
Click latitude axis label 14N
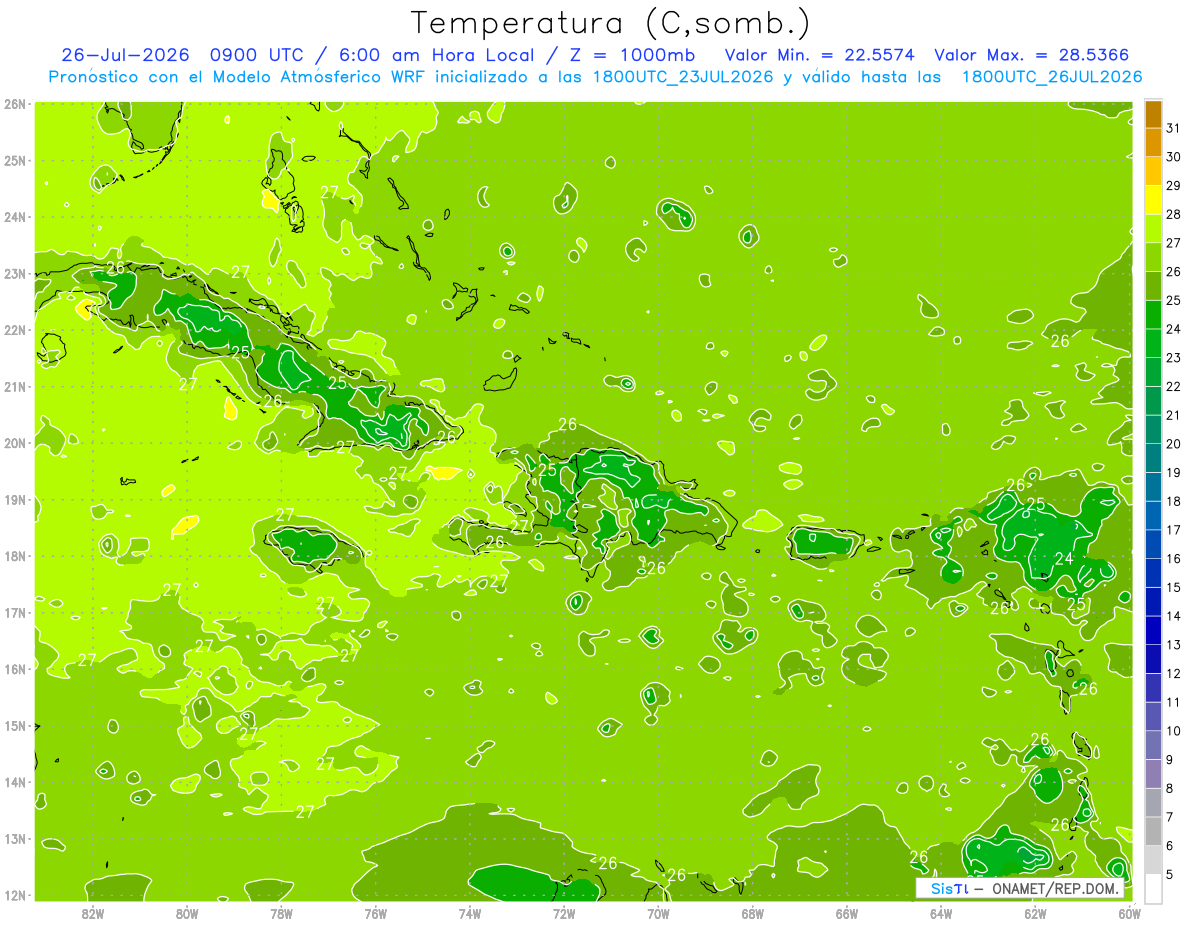pyautogui.click(x=15, y=782)
